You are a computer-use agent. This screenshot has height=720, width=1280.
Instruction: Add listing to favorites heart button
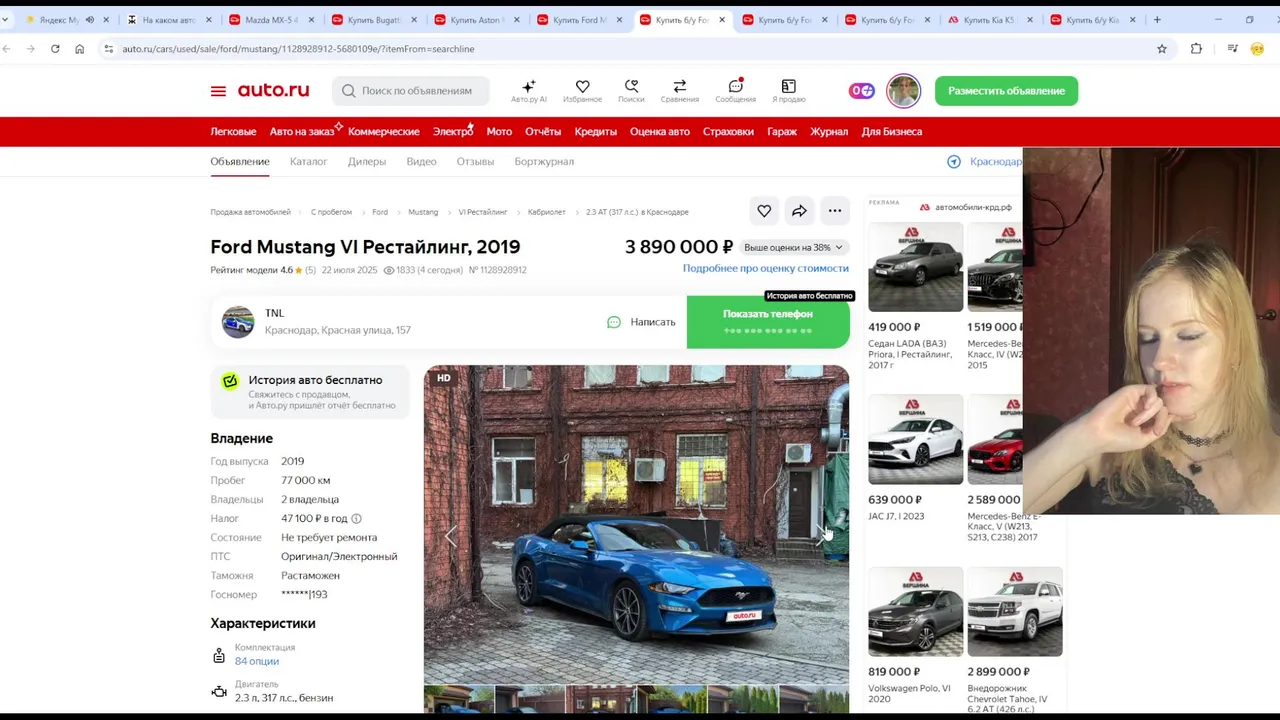coord(764,211)
